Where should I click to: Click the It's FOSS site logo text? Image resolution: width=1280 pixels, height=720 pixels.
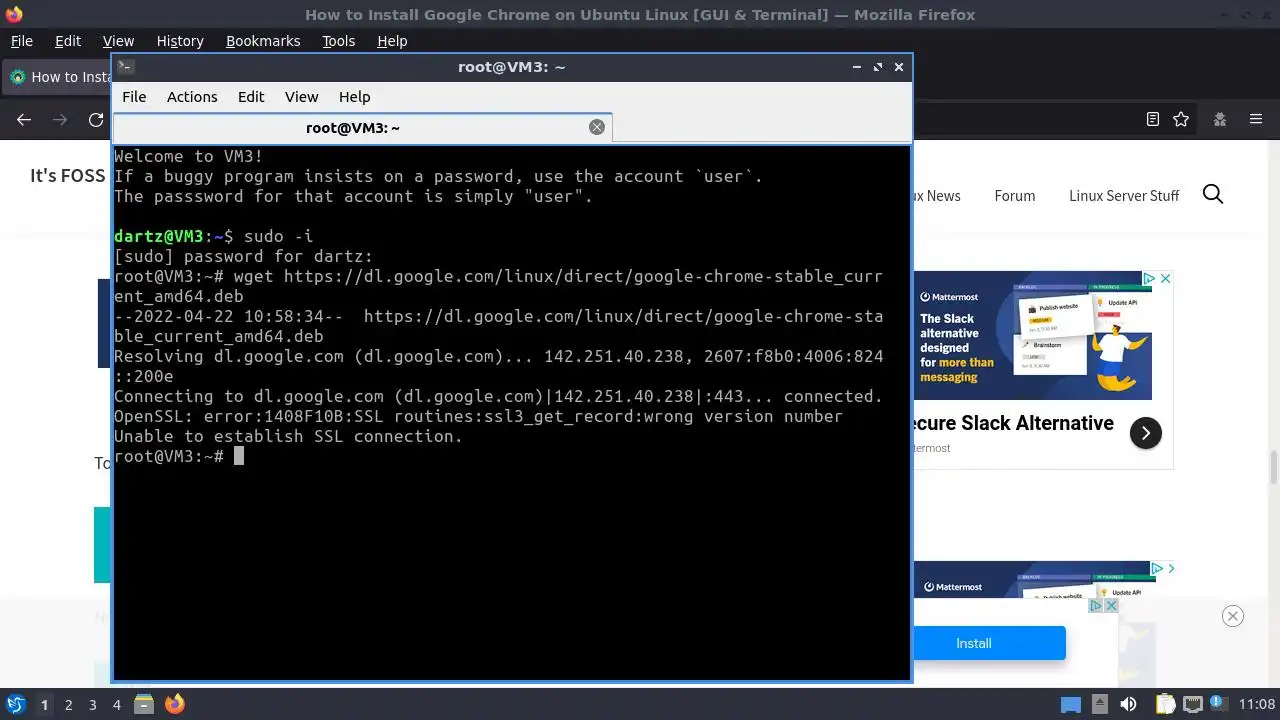[x=67, y=175]
